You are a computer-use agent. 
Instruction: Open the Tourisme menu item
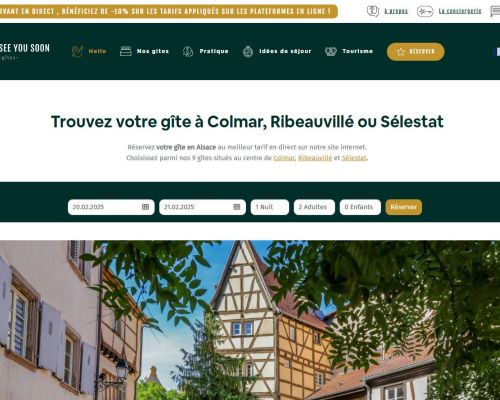[358, 51]
